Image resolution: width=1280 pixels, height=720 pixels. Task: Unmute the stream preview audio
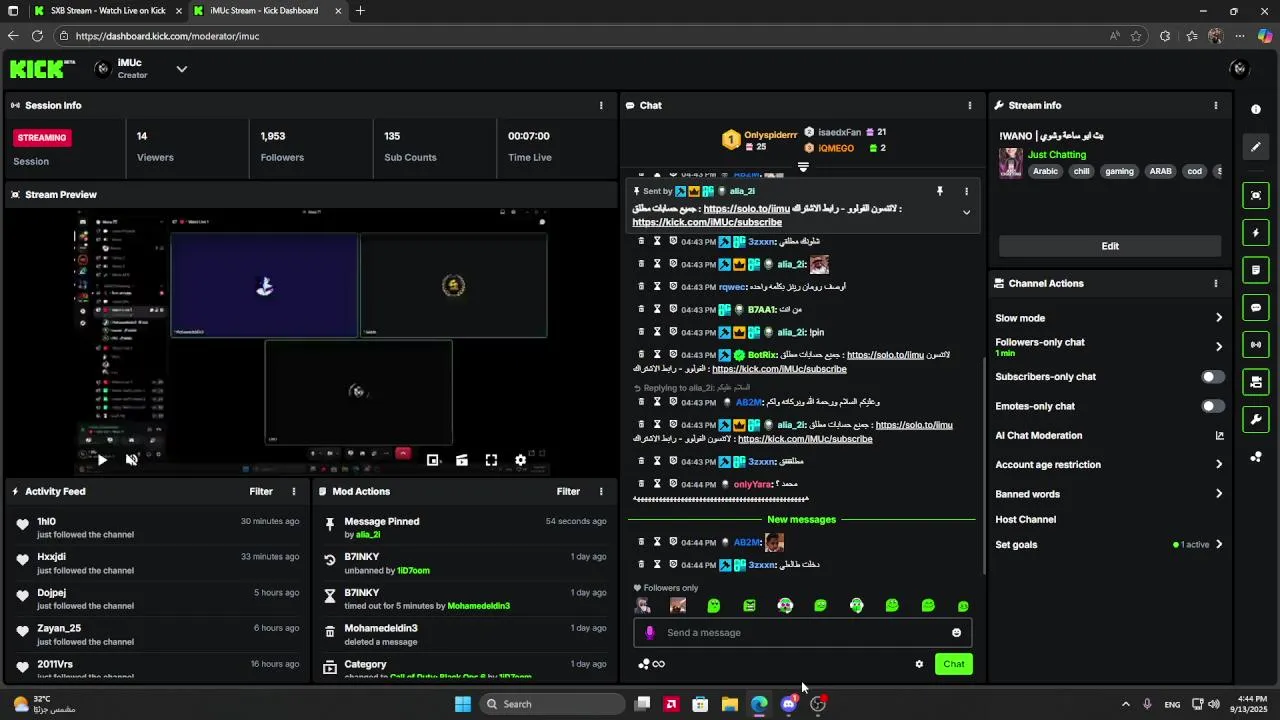(x=131, y=460)
